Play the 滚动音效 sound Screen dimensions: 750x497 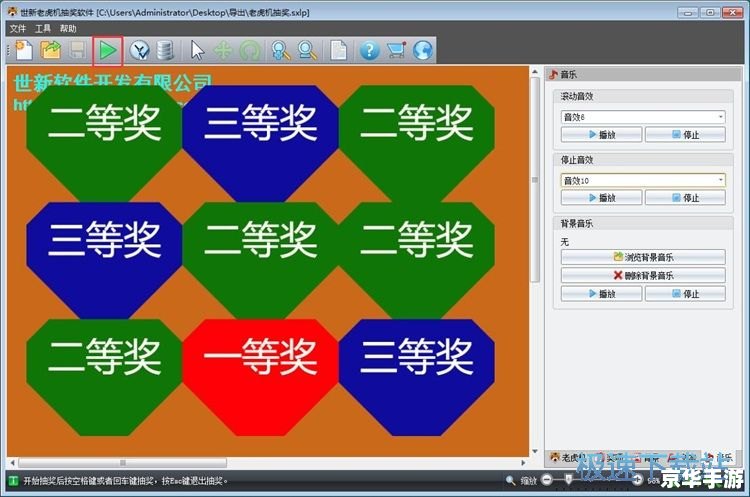[x=602, y=134]
